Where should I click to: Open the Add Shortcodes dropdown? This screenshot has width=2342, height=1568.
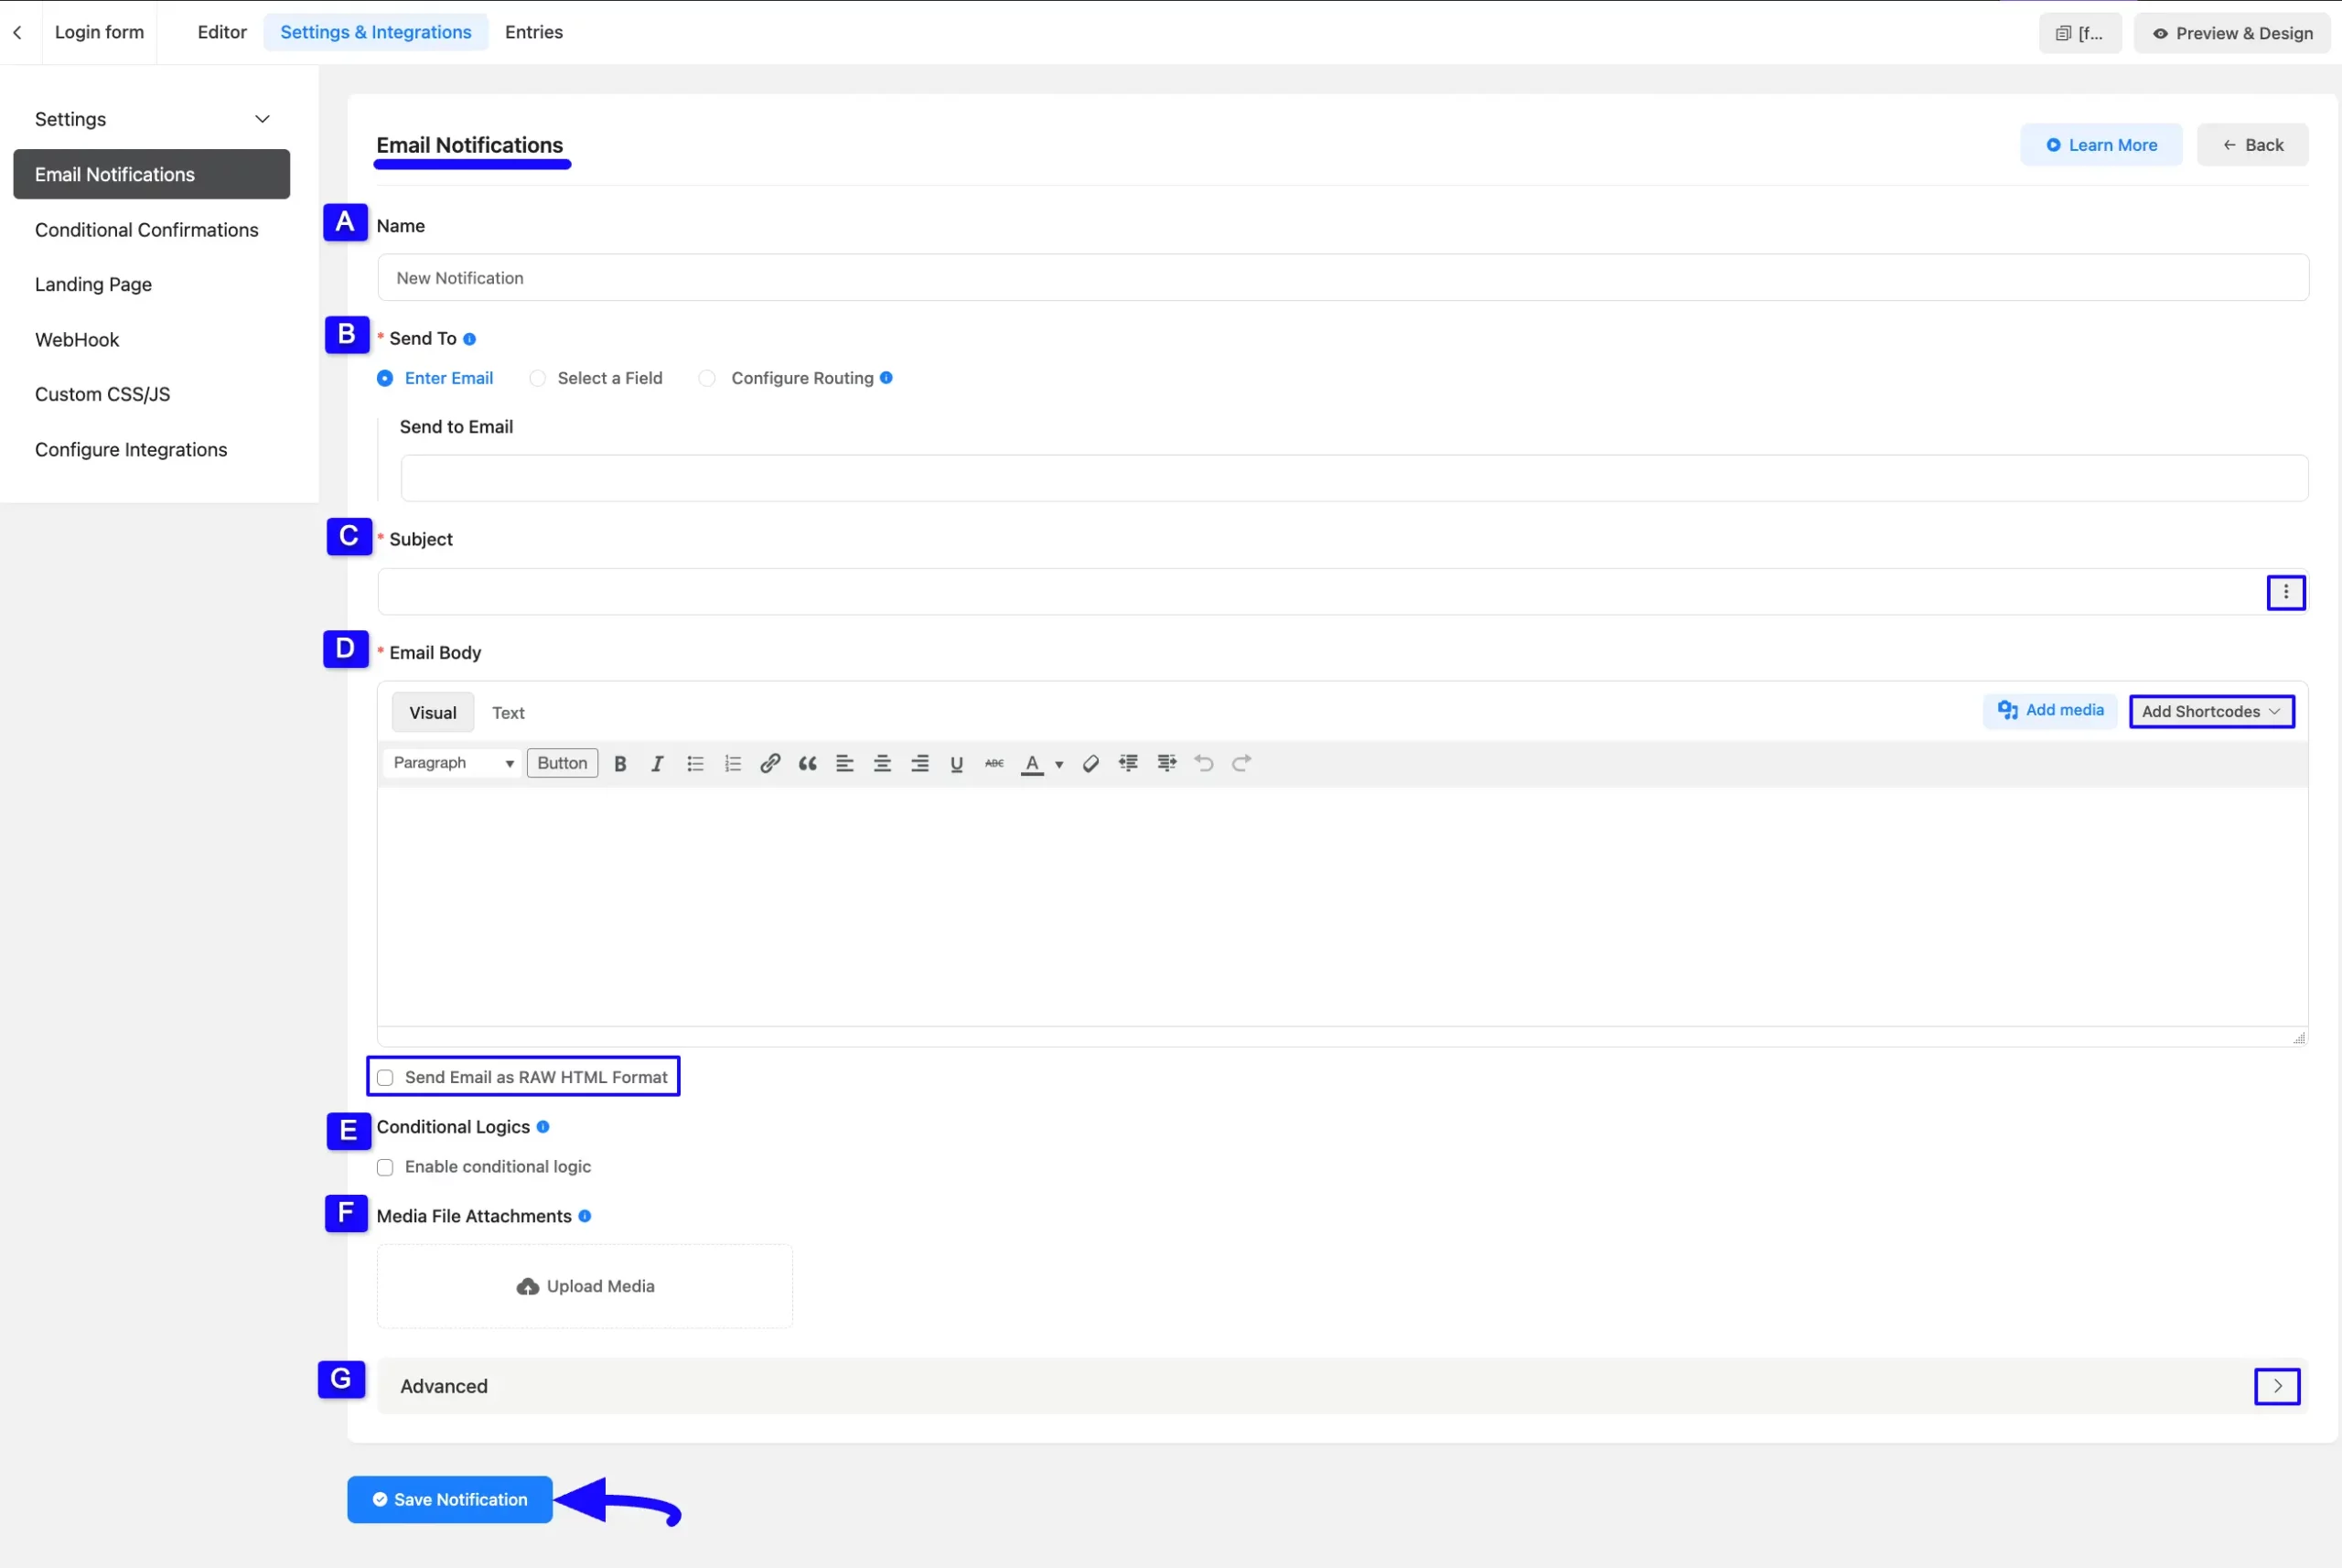2212,711
